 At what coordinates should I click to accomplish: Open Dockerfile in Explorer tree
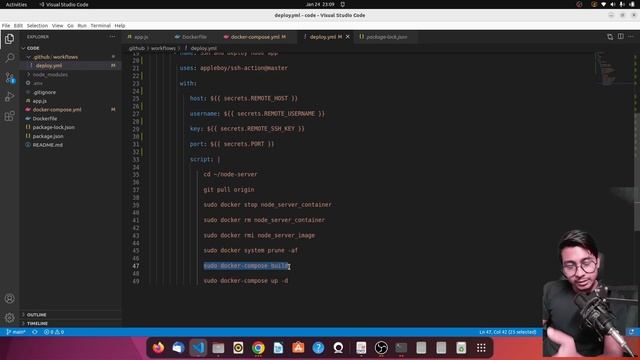click(x=70, y=118)
